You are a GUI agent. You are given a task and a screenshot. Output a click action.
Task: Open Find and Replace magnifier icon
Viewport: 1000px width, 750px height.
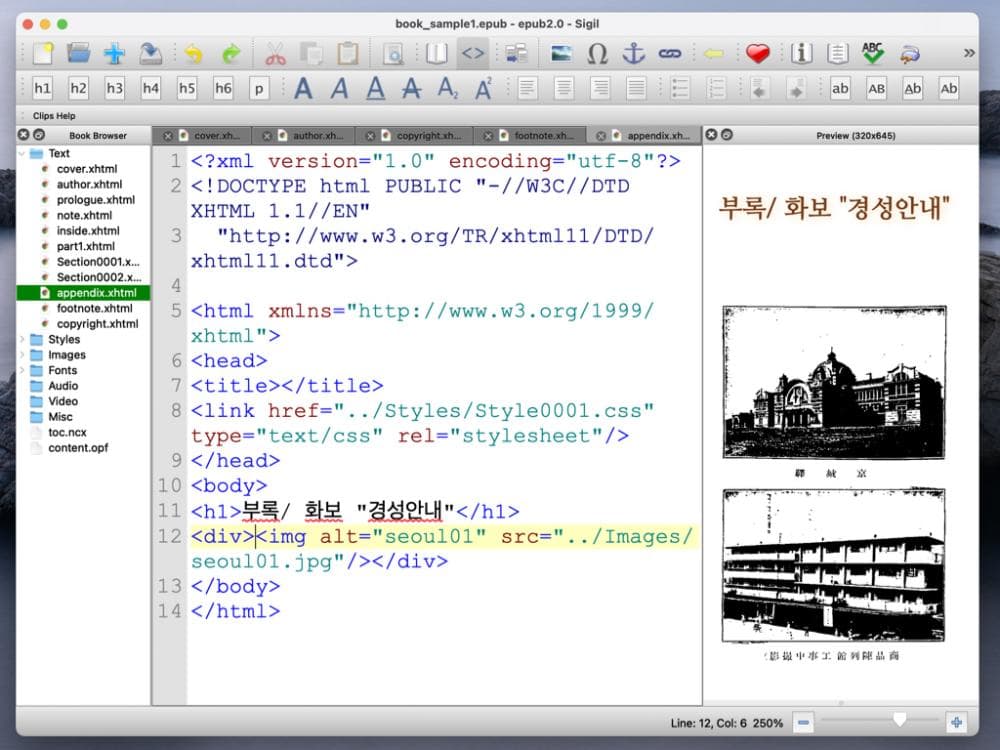(x=393, y=54)
